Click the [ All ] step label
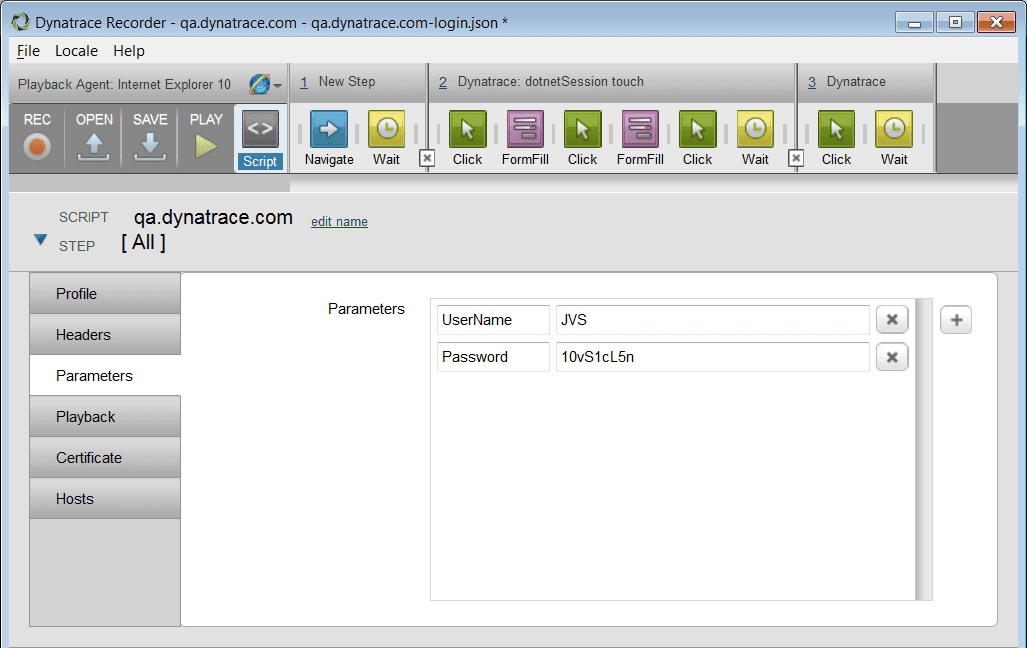 click(x=143, y=242)
